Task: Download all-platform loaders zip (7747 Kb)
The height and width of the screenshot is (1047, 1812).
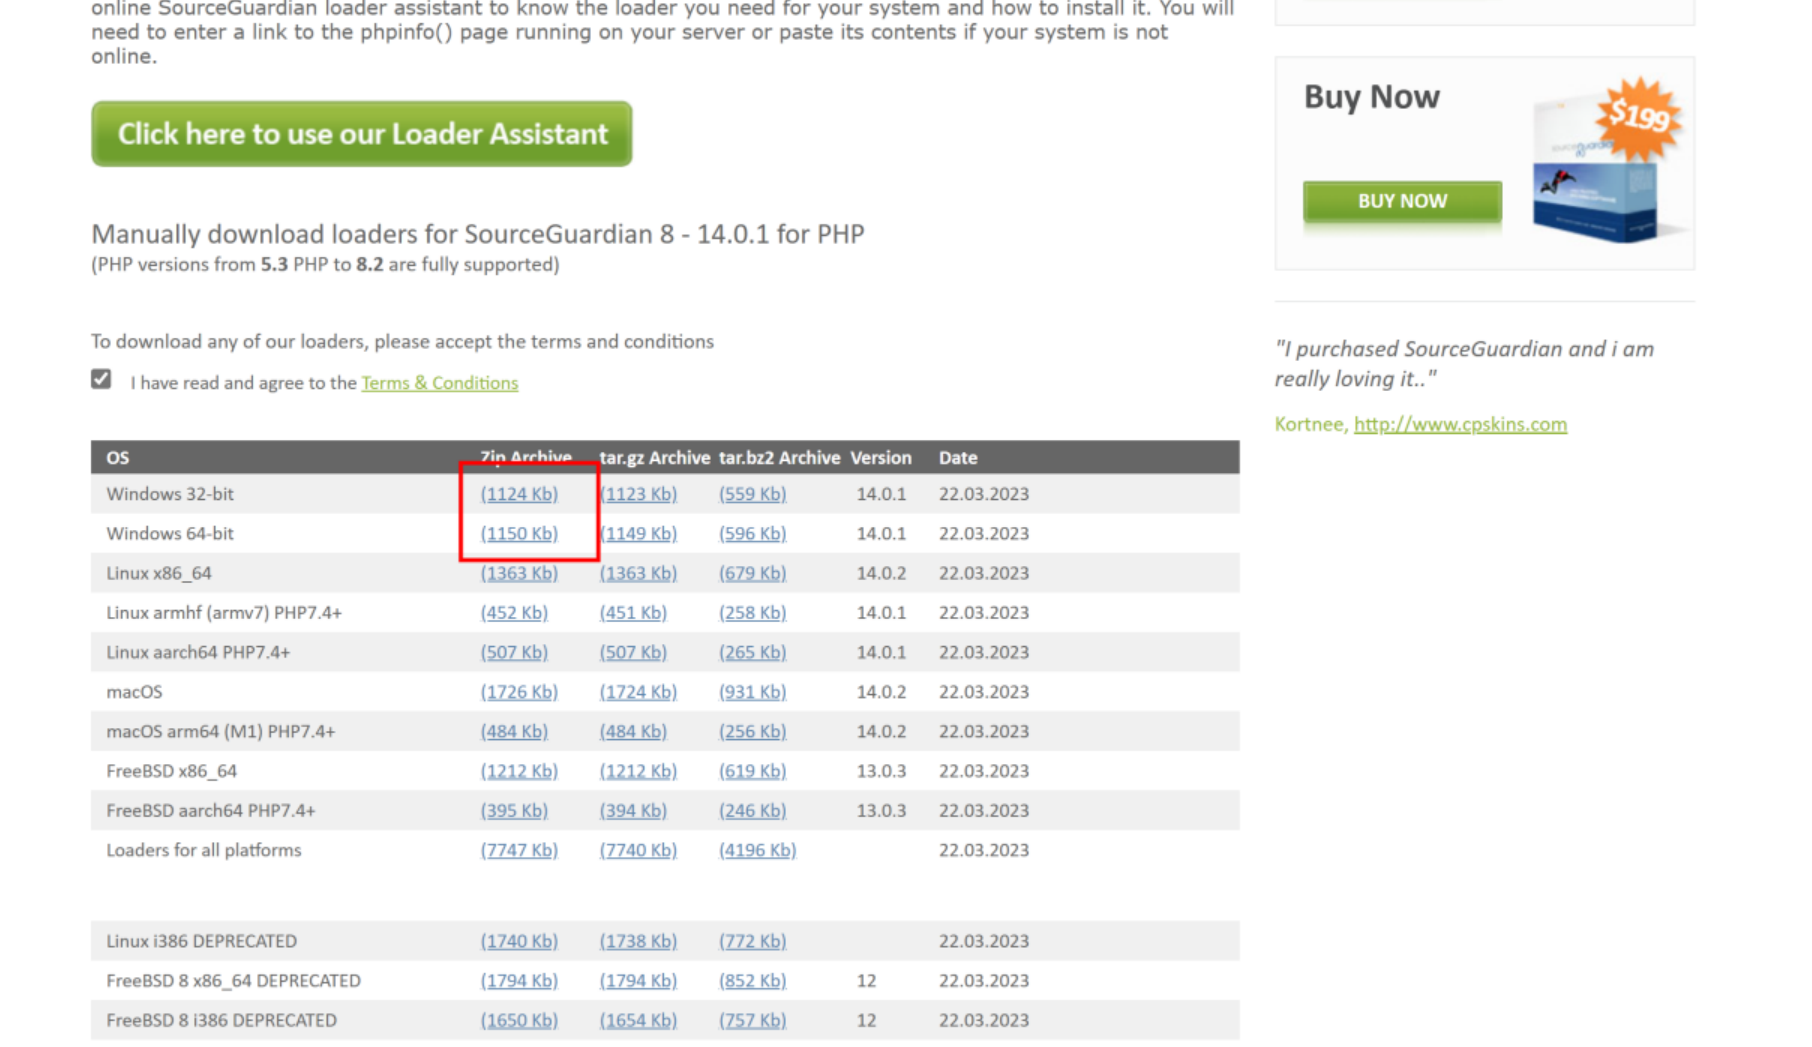Action: pos(519,850)
